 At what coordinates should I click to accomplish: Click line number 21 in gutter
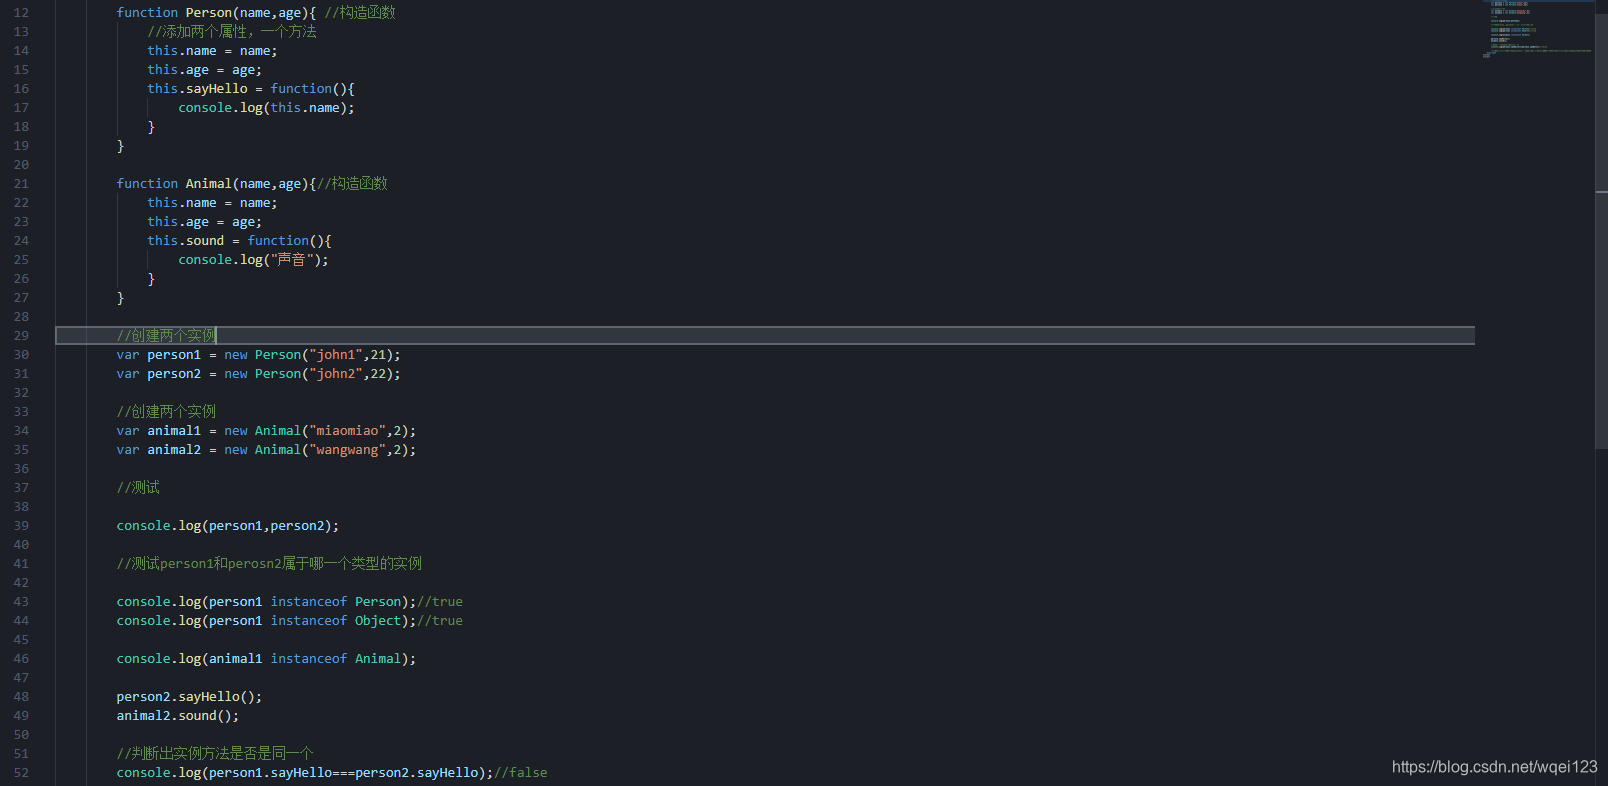21,184
